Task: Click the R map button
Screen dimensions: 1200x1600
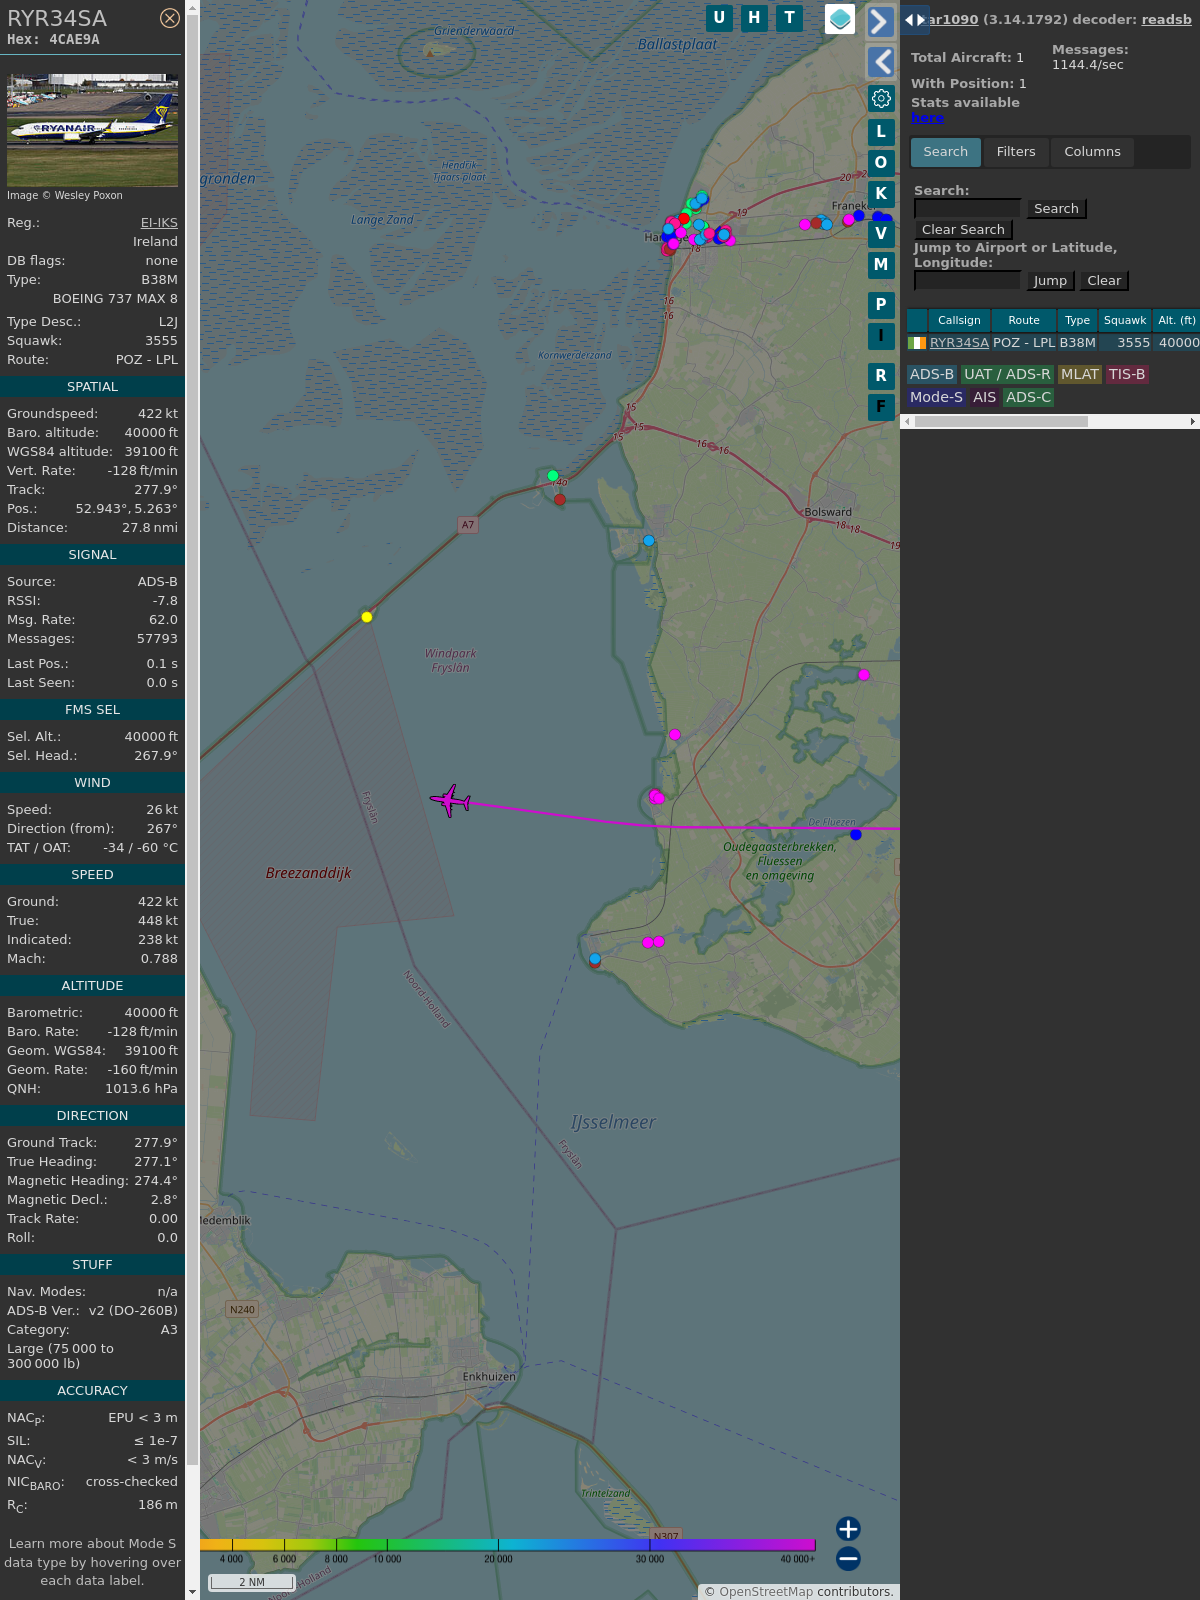Action: click(881, 376)
